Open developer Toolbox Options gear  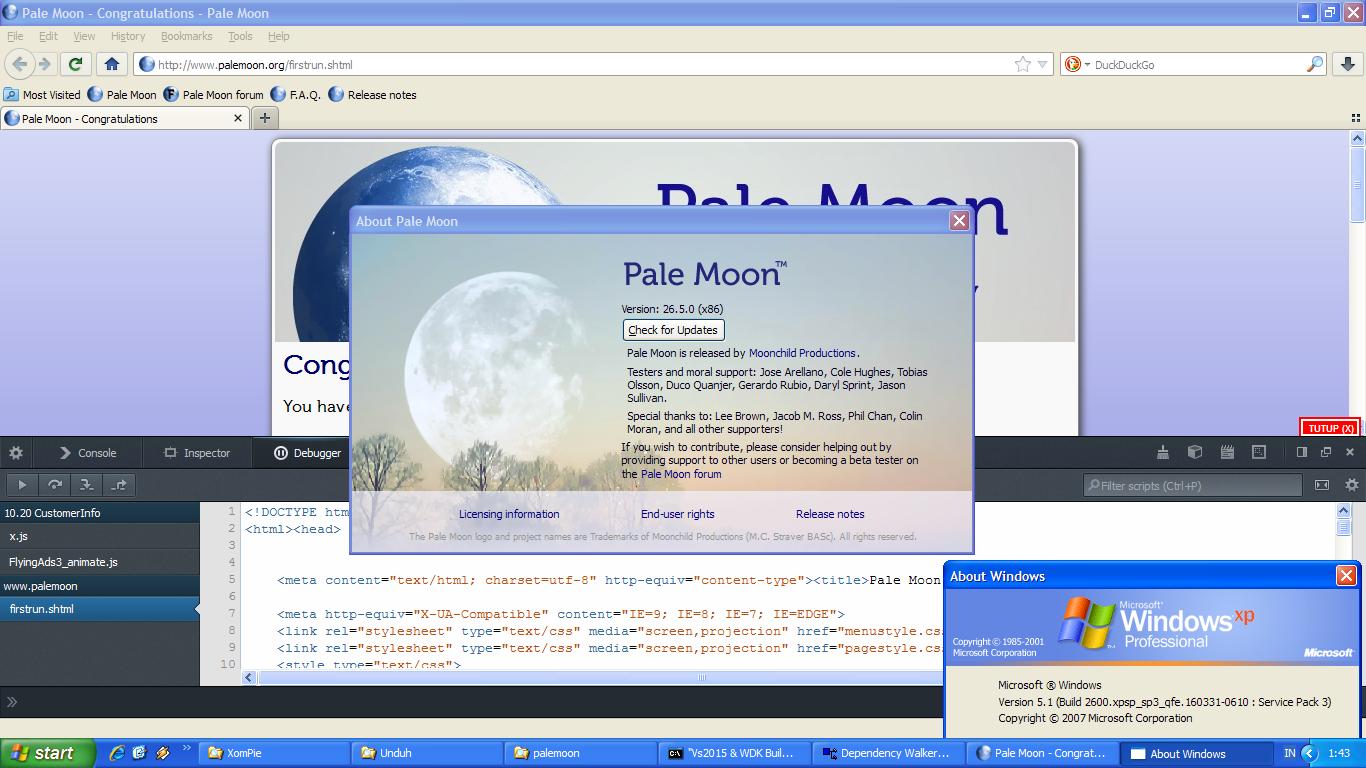point(16,453)
